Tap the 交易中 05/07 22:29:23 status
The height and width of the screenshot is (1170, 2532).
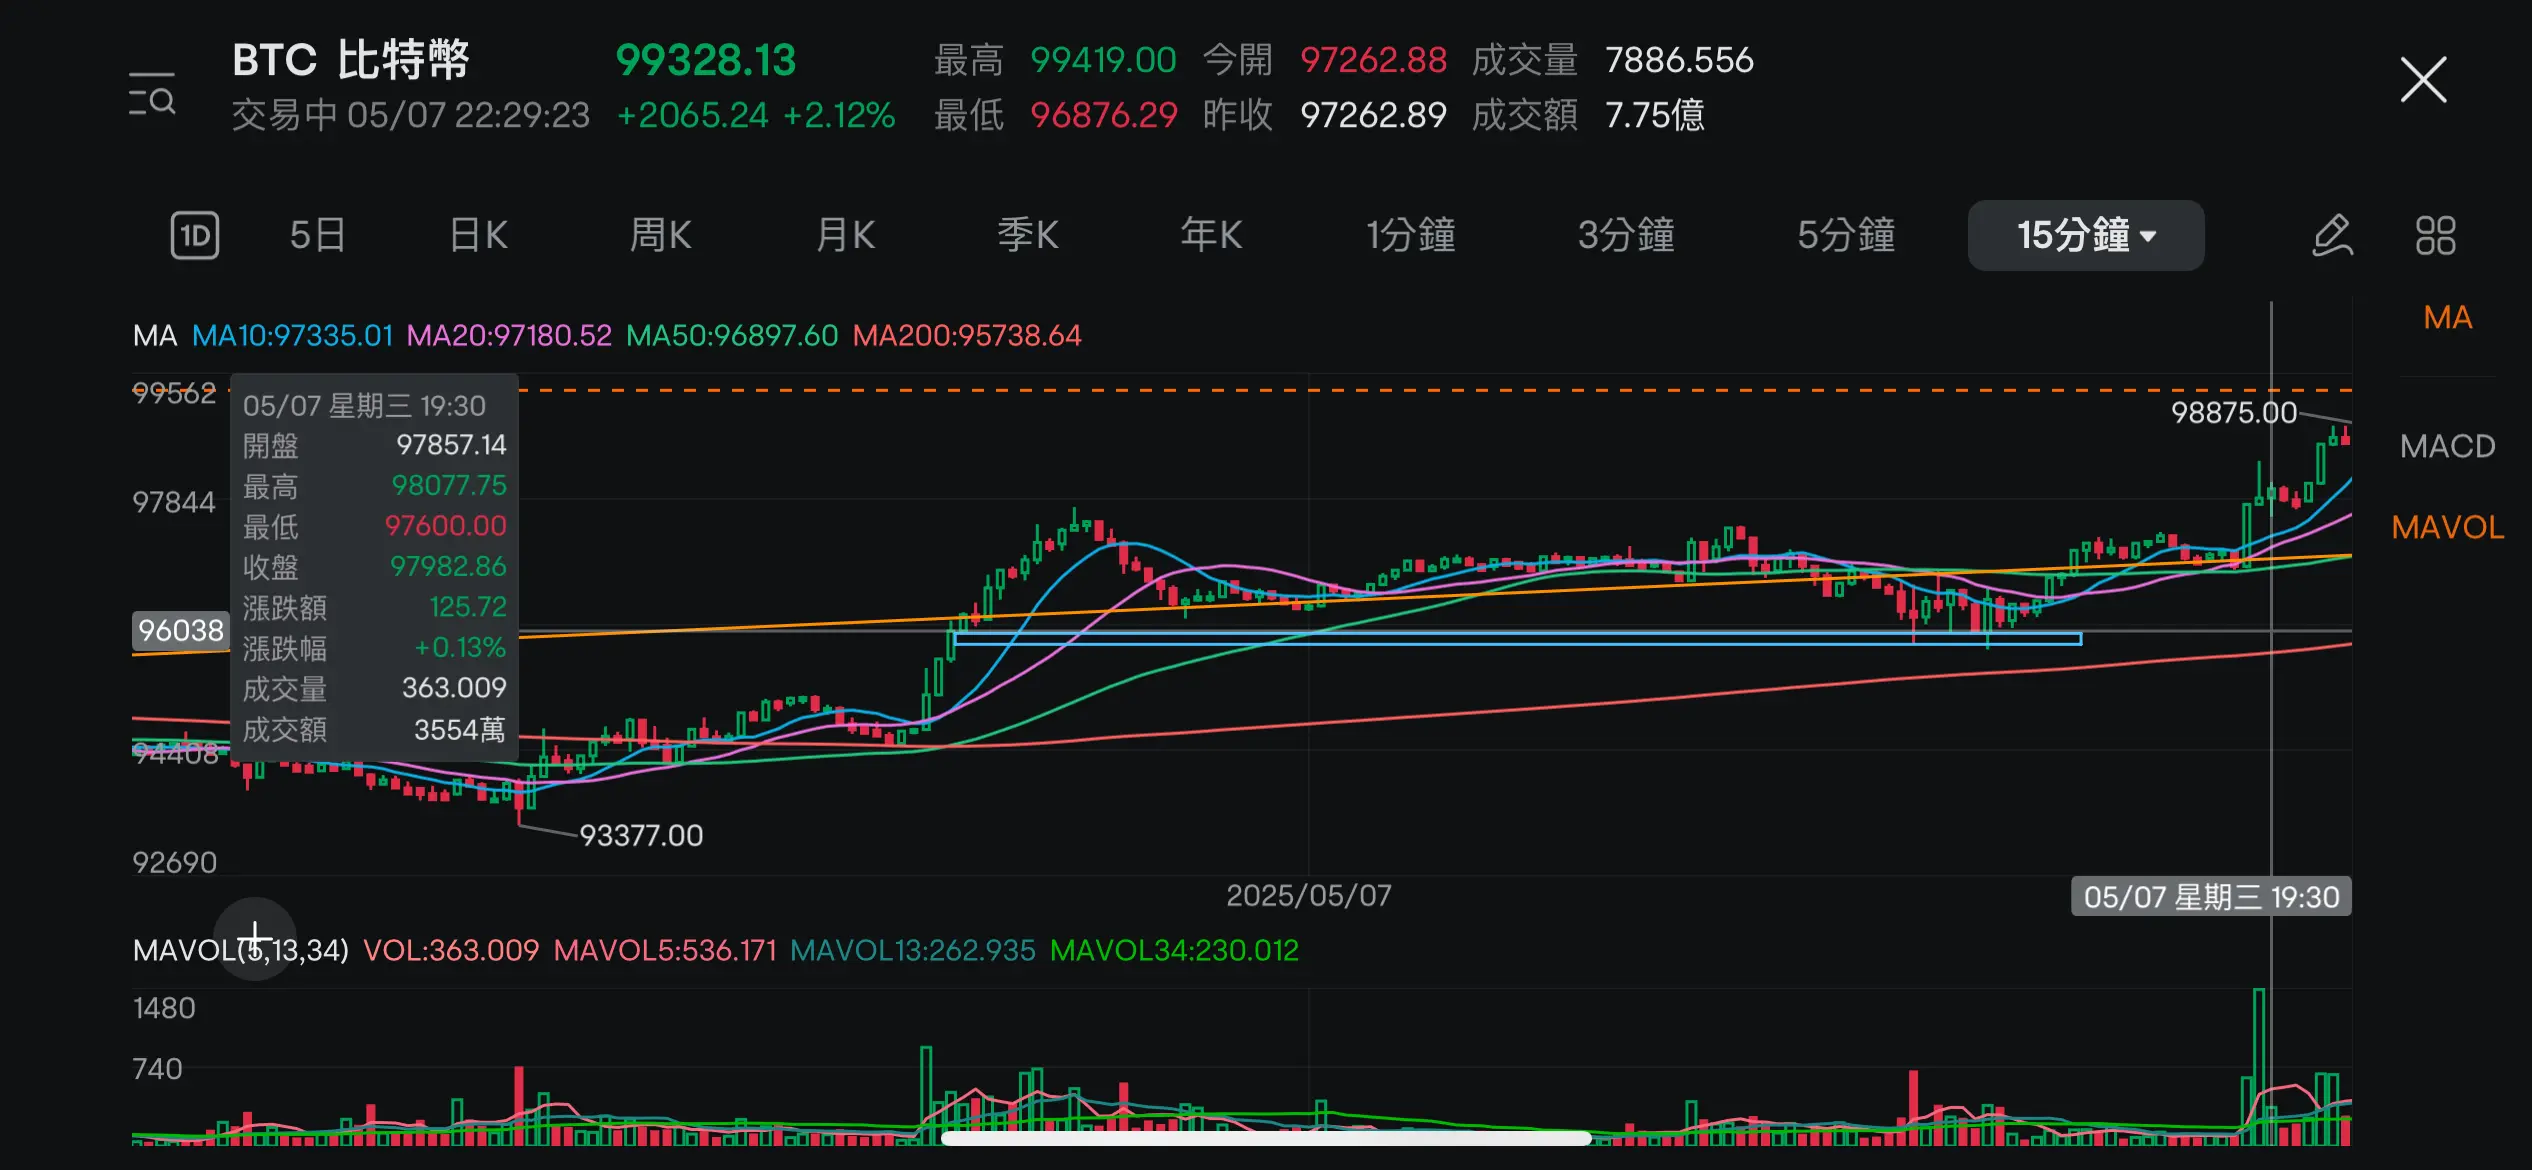tap(410, 115)
